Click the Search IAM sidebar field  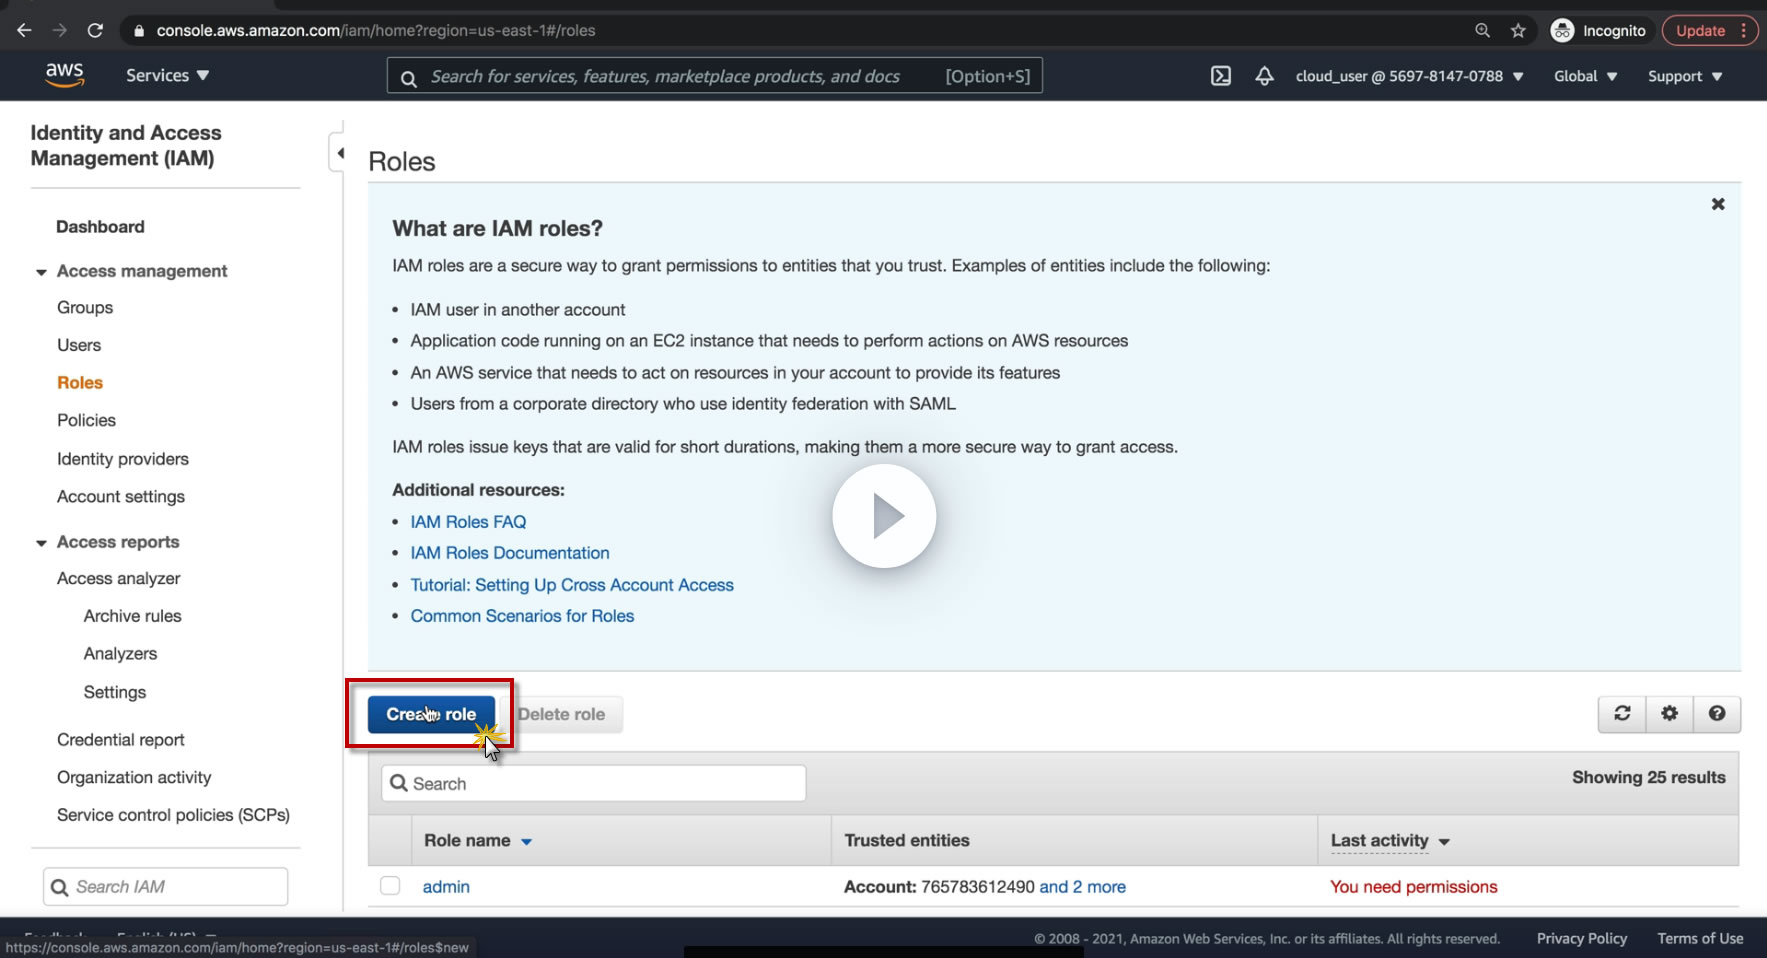pos(166,887)
